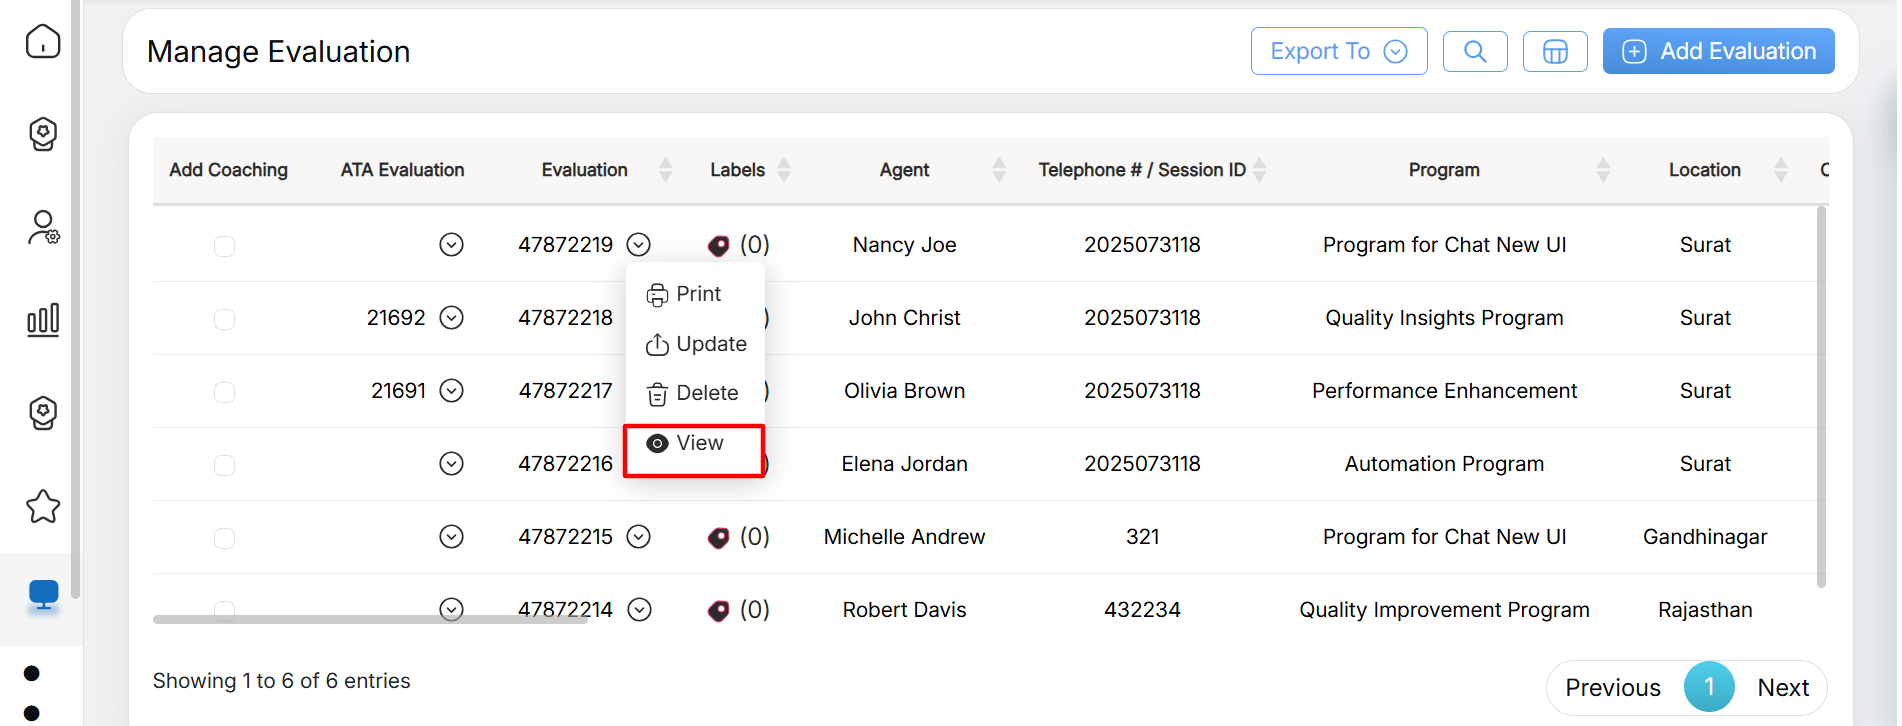Viewport: 1902px width, 726px height.
Task: Click the search magnifier button
Action: [x=1474, y=51]
